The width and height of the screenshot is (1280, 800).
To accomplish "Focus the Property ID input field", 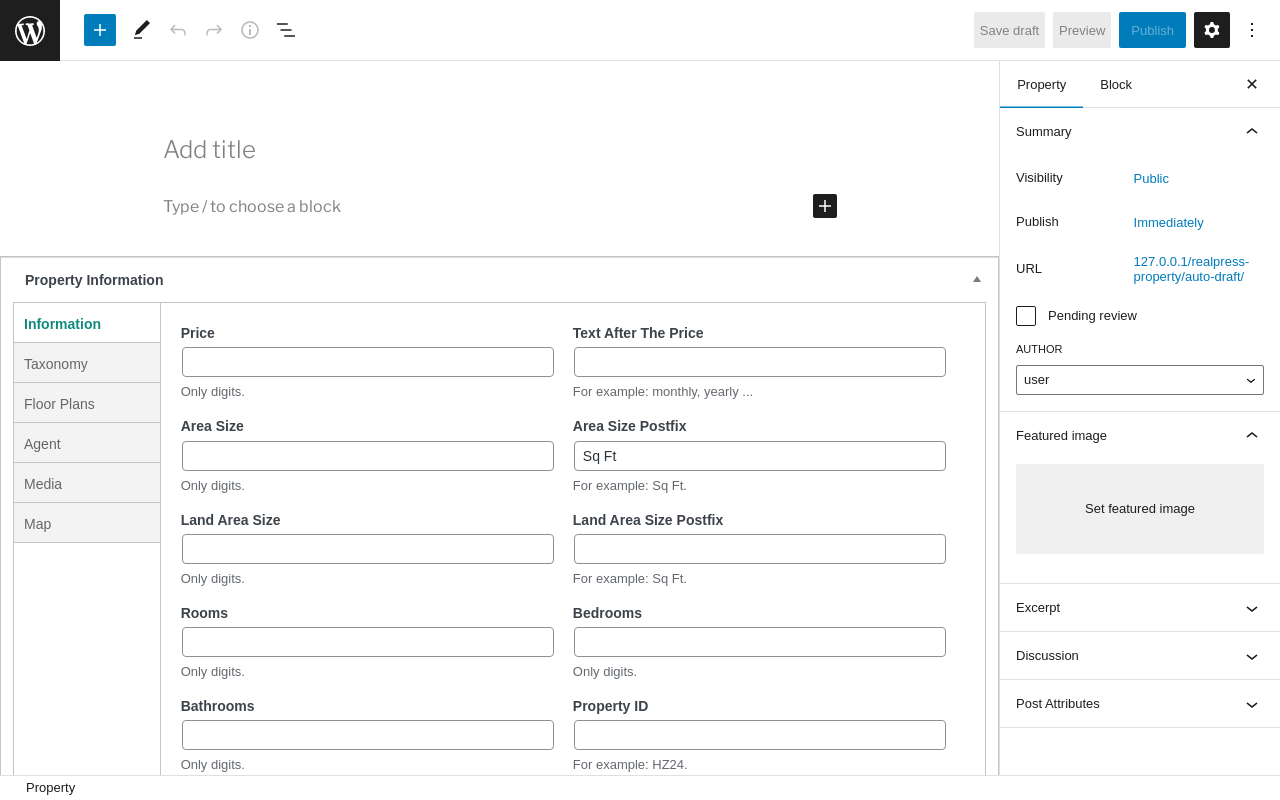I will tap(760, 735).
